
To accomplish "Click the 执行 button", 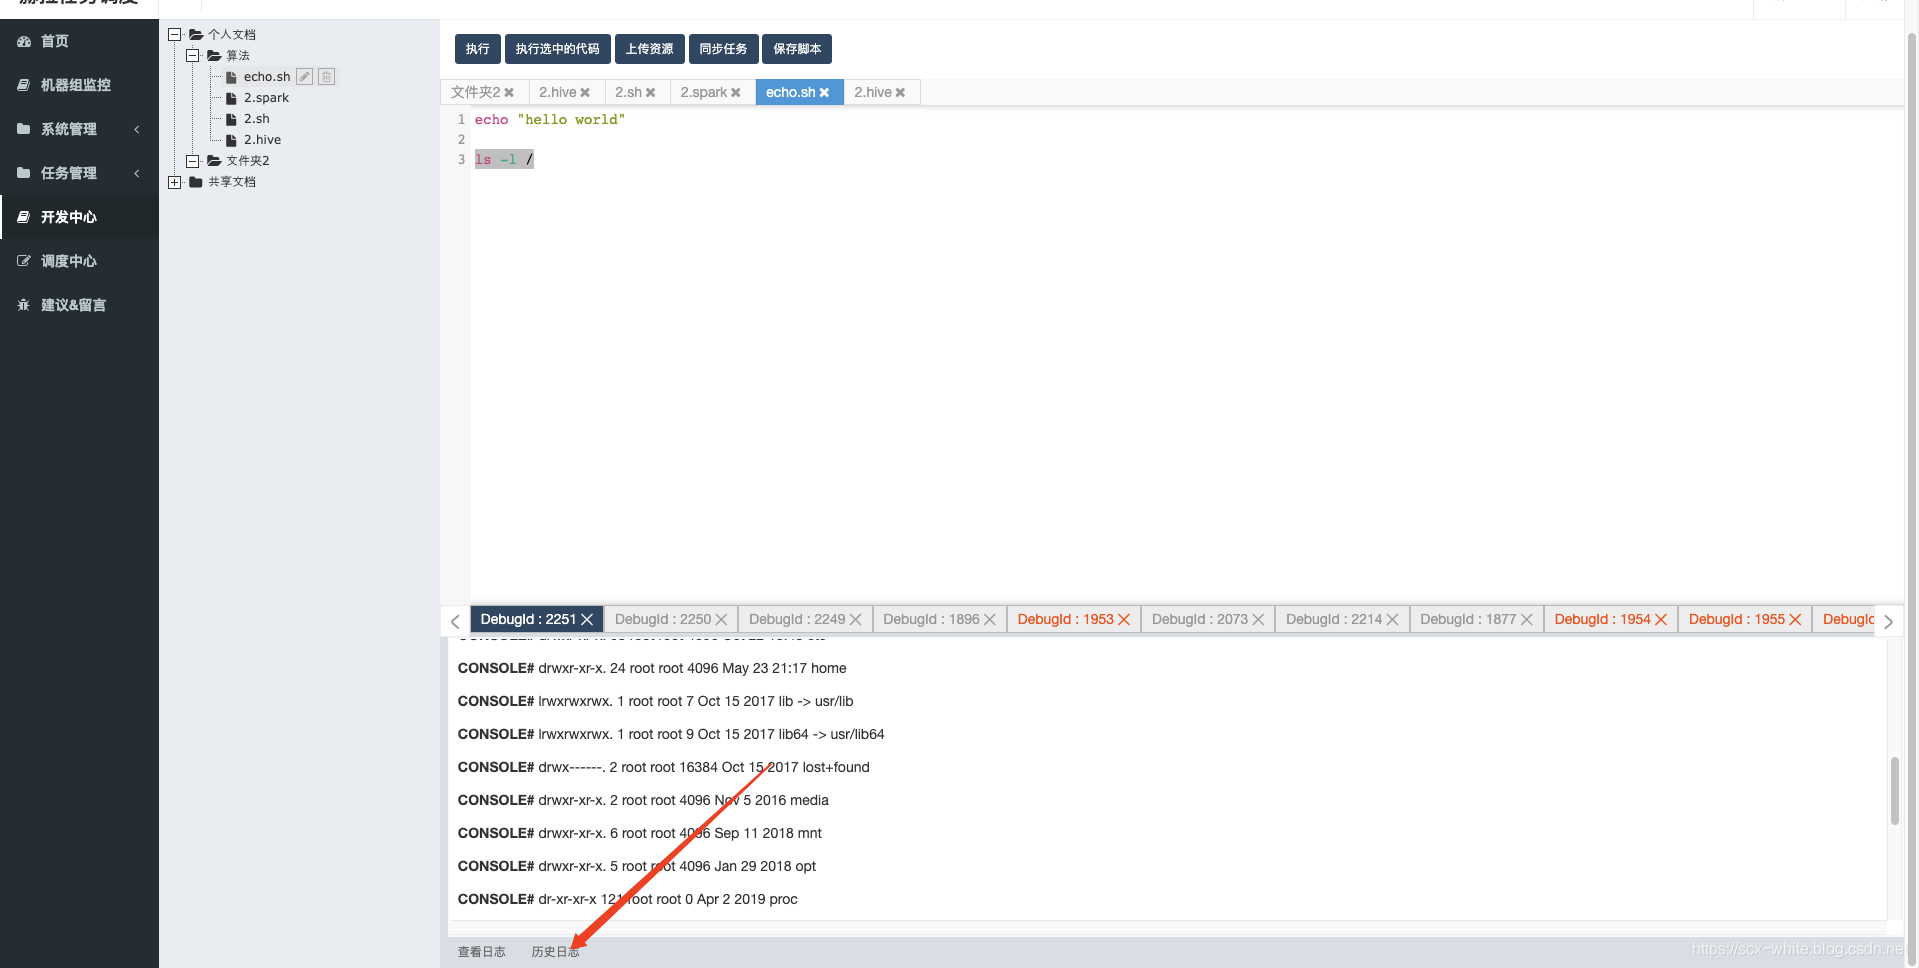I will [x=477, y=49].
